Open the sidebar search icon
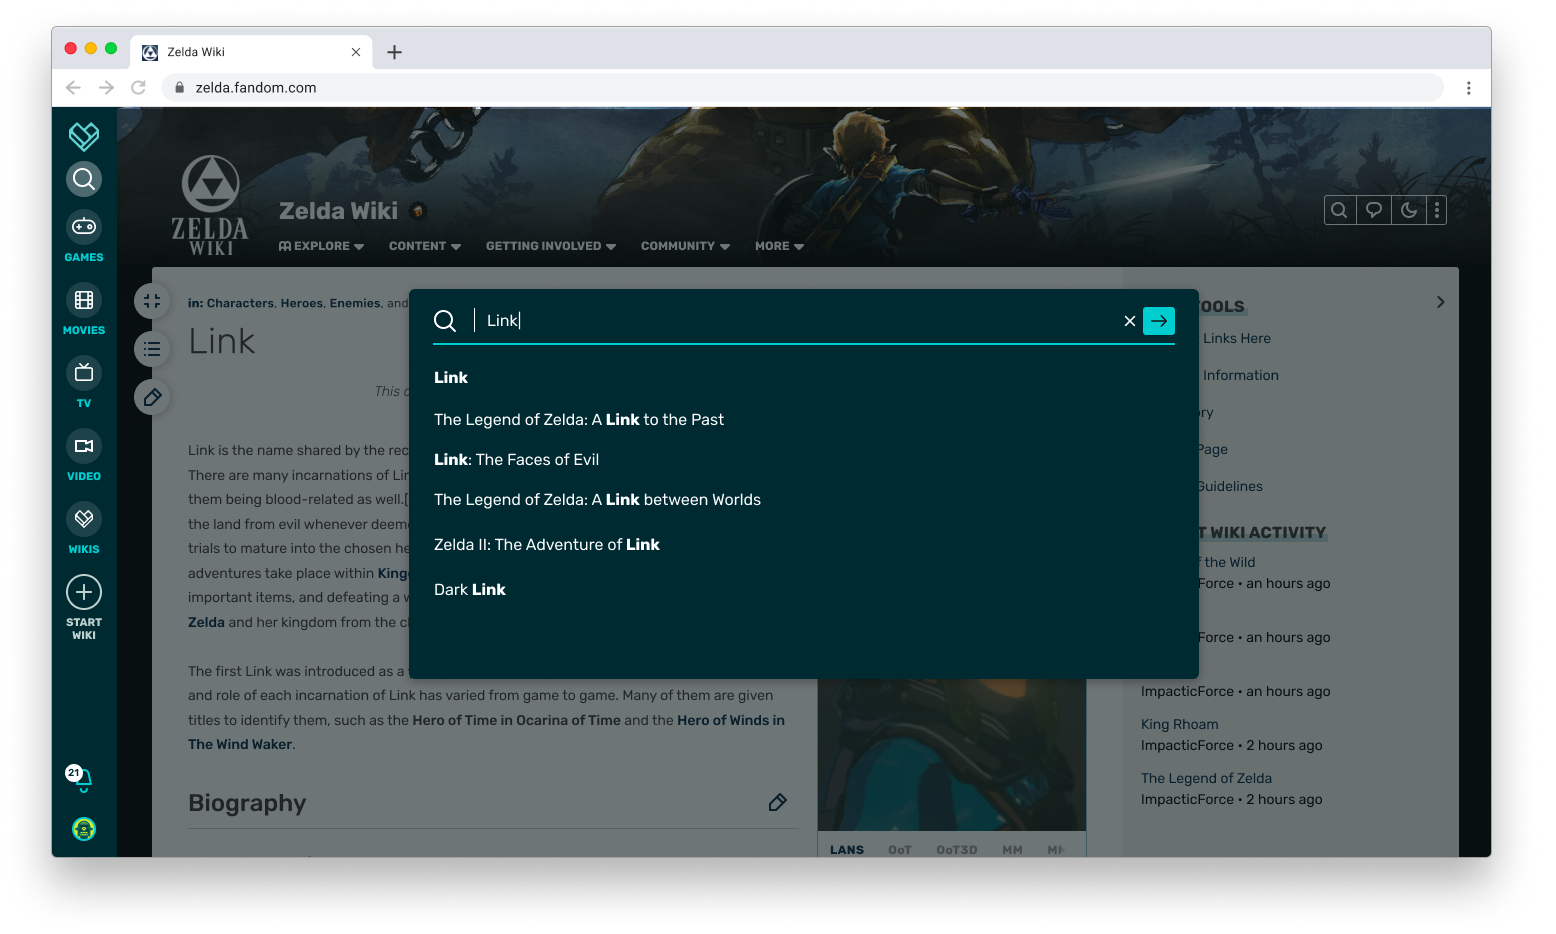Viewport: 1556px width, 934px height. (84, 179)
